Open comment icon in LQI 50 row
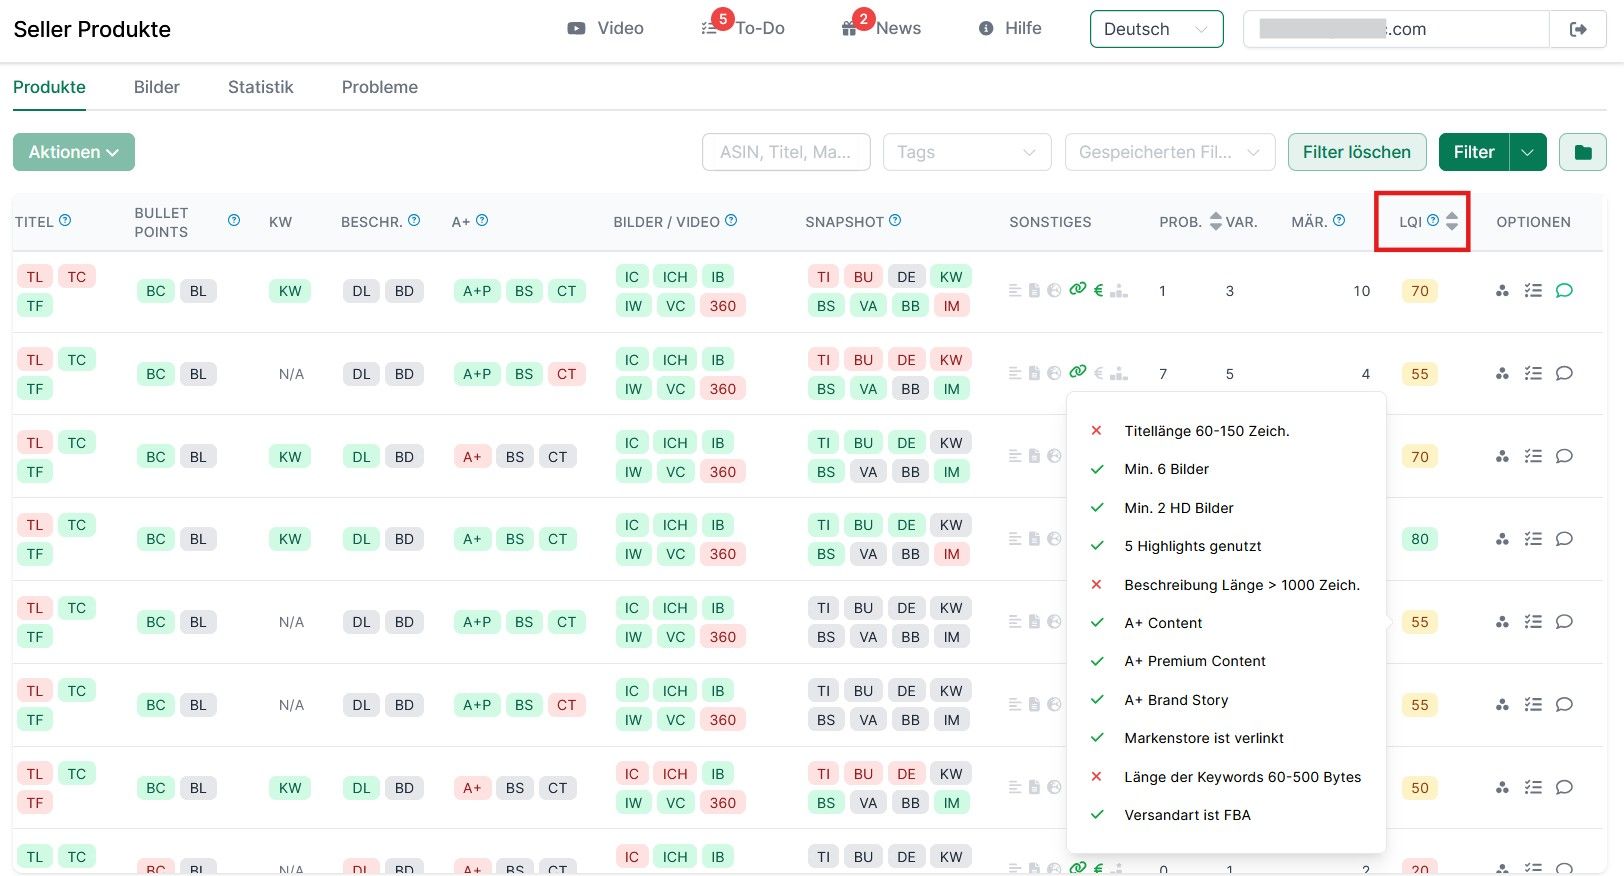Viewport: 1624px width, 876px height. click(1564, 787)
